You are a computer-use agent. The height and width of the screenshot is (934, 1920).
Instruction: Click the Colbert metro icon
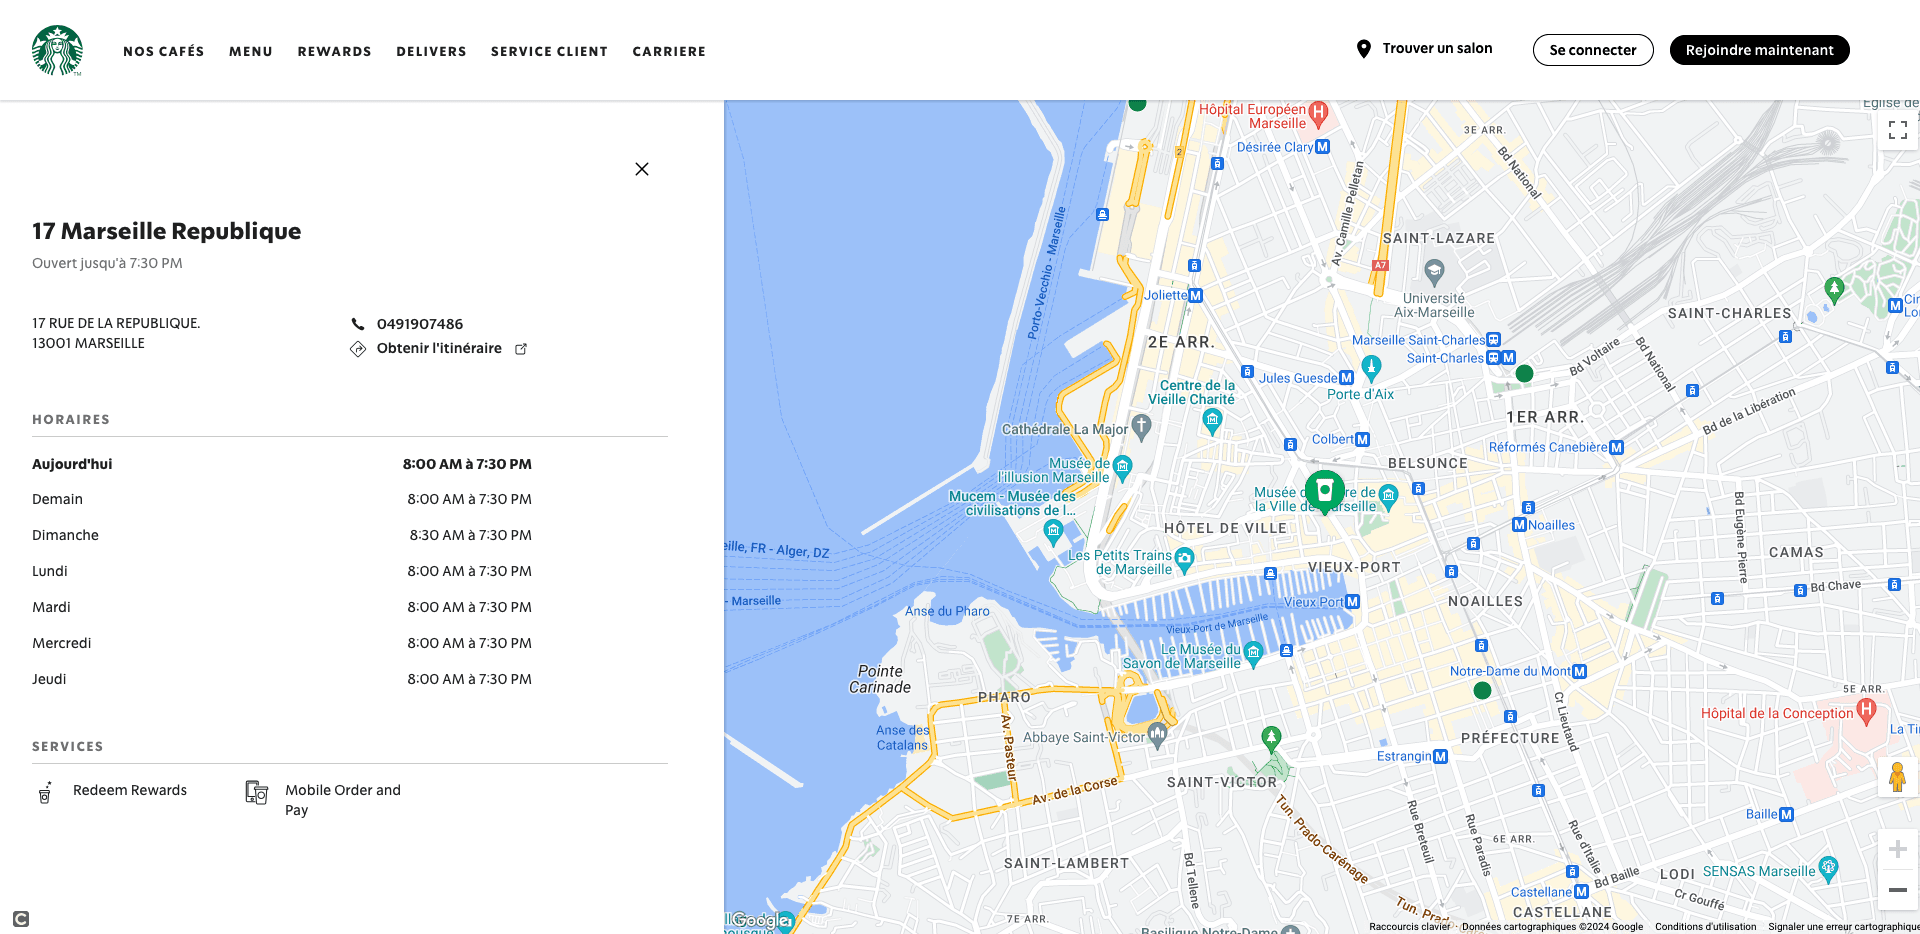pyautogui.click(x=1363, y=440)
